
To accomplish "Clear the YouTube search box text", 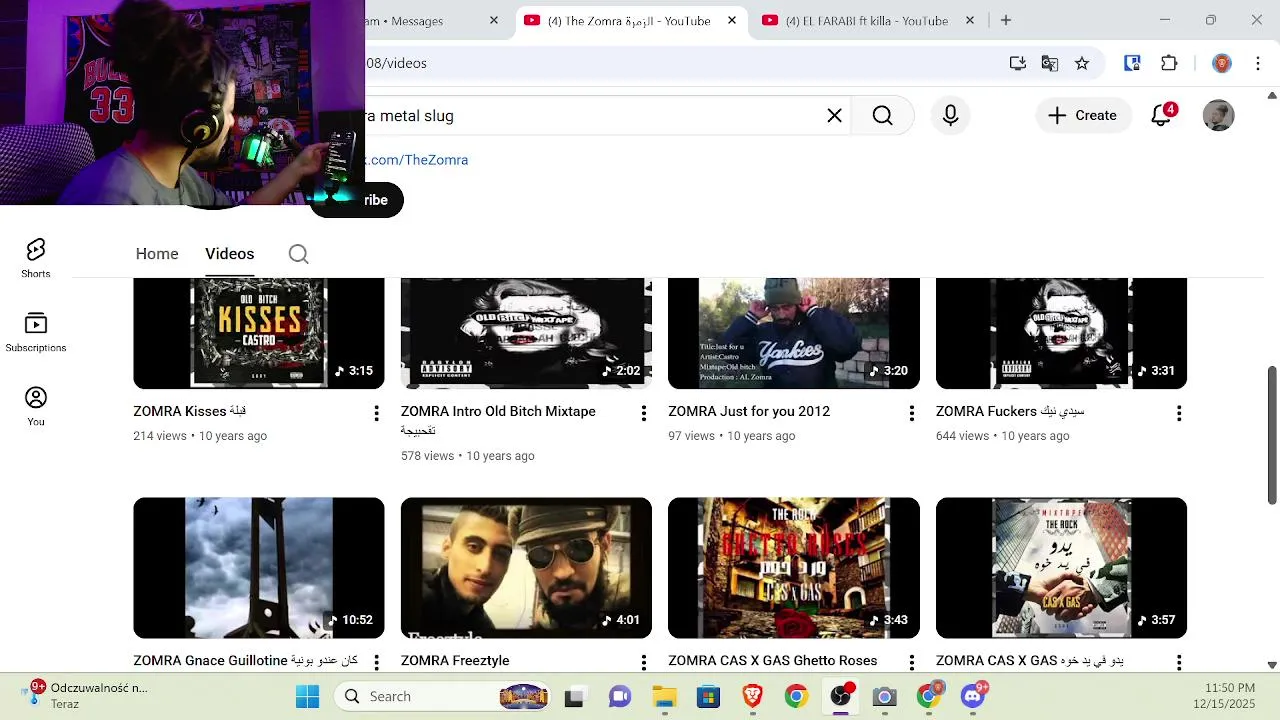I will pyautogui.click(x=834, y=116).
